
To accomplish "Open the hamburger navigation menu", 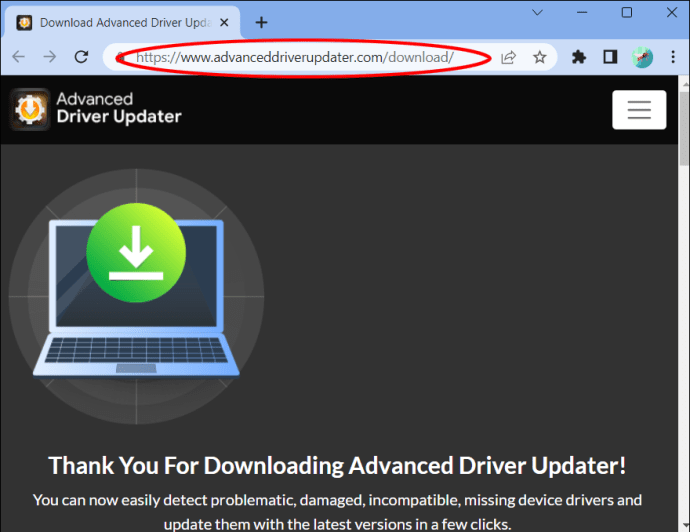I will click(x=639, y=110).
